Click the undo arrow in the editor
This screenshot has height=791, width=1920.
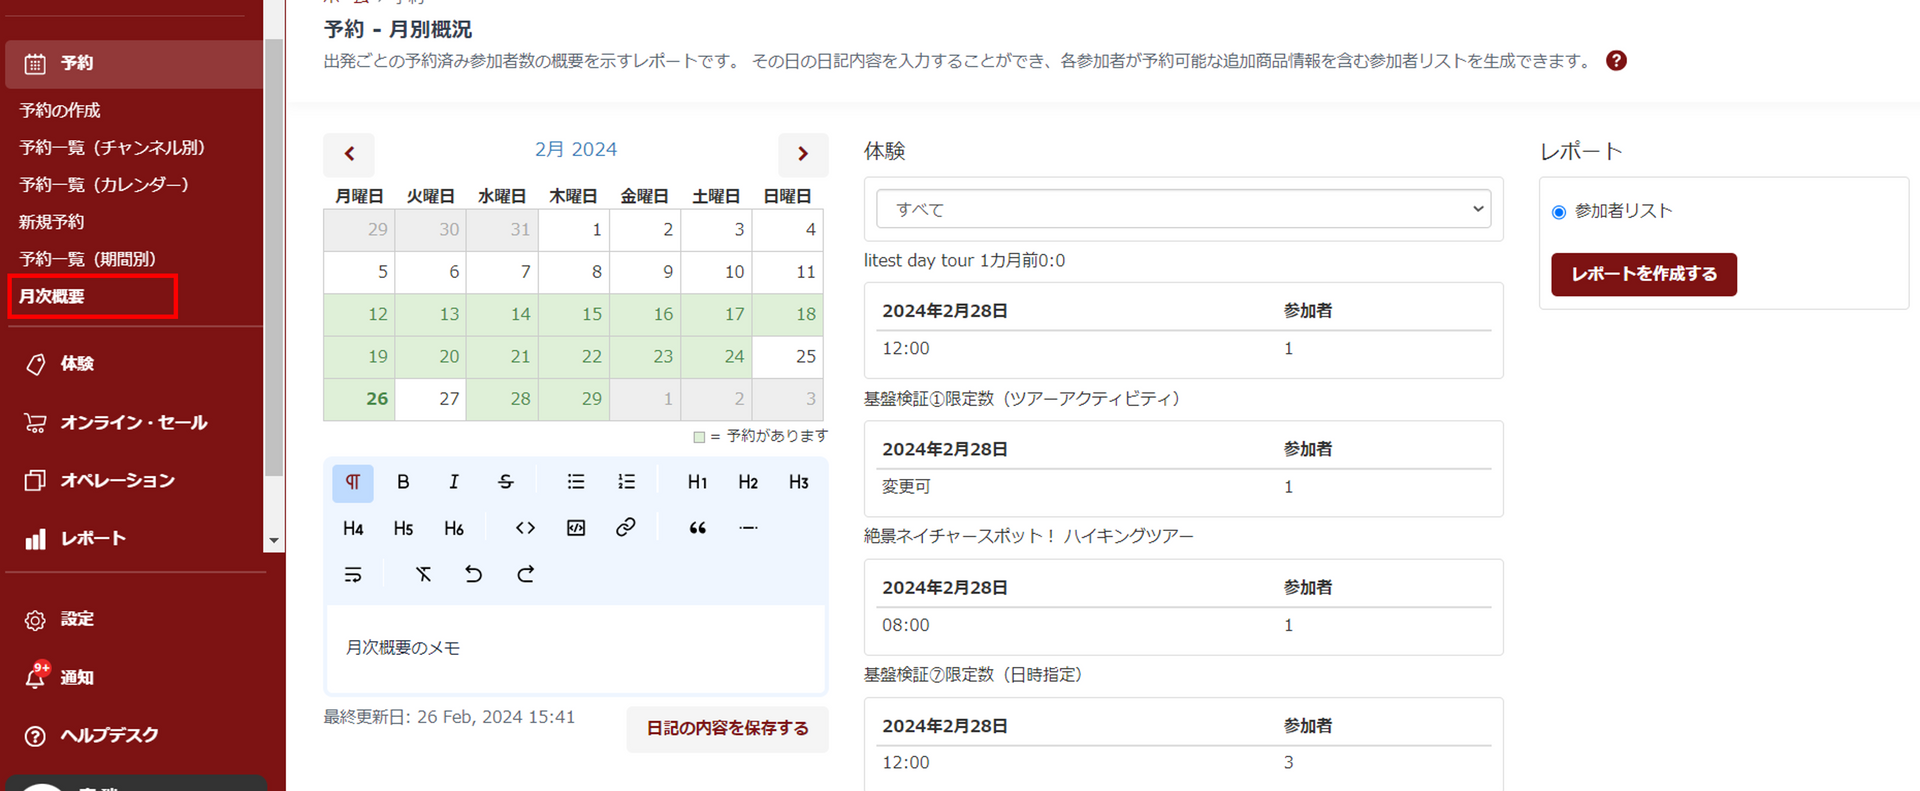tap(474, 574)
